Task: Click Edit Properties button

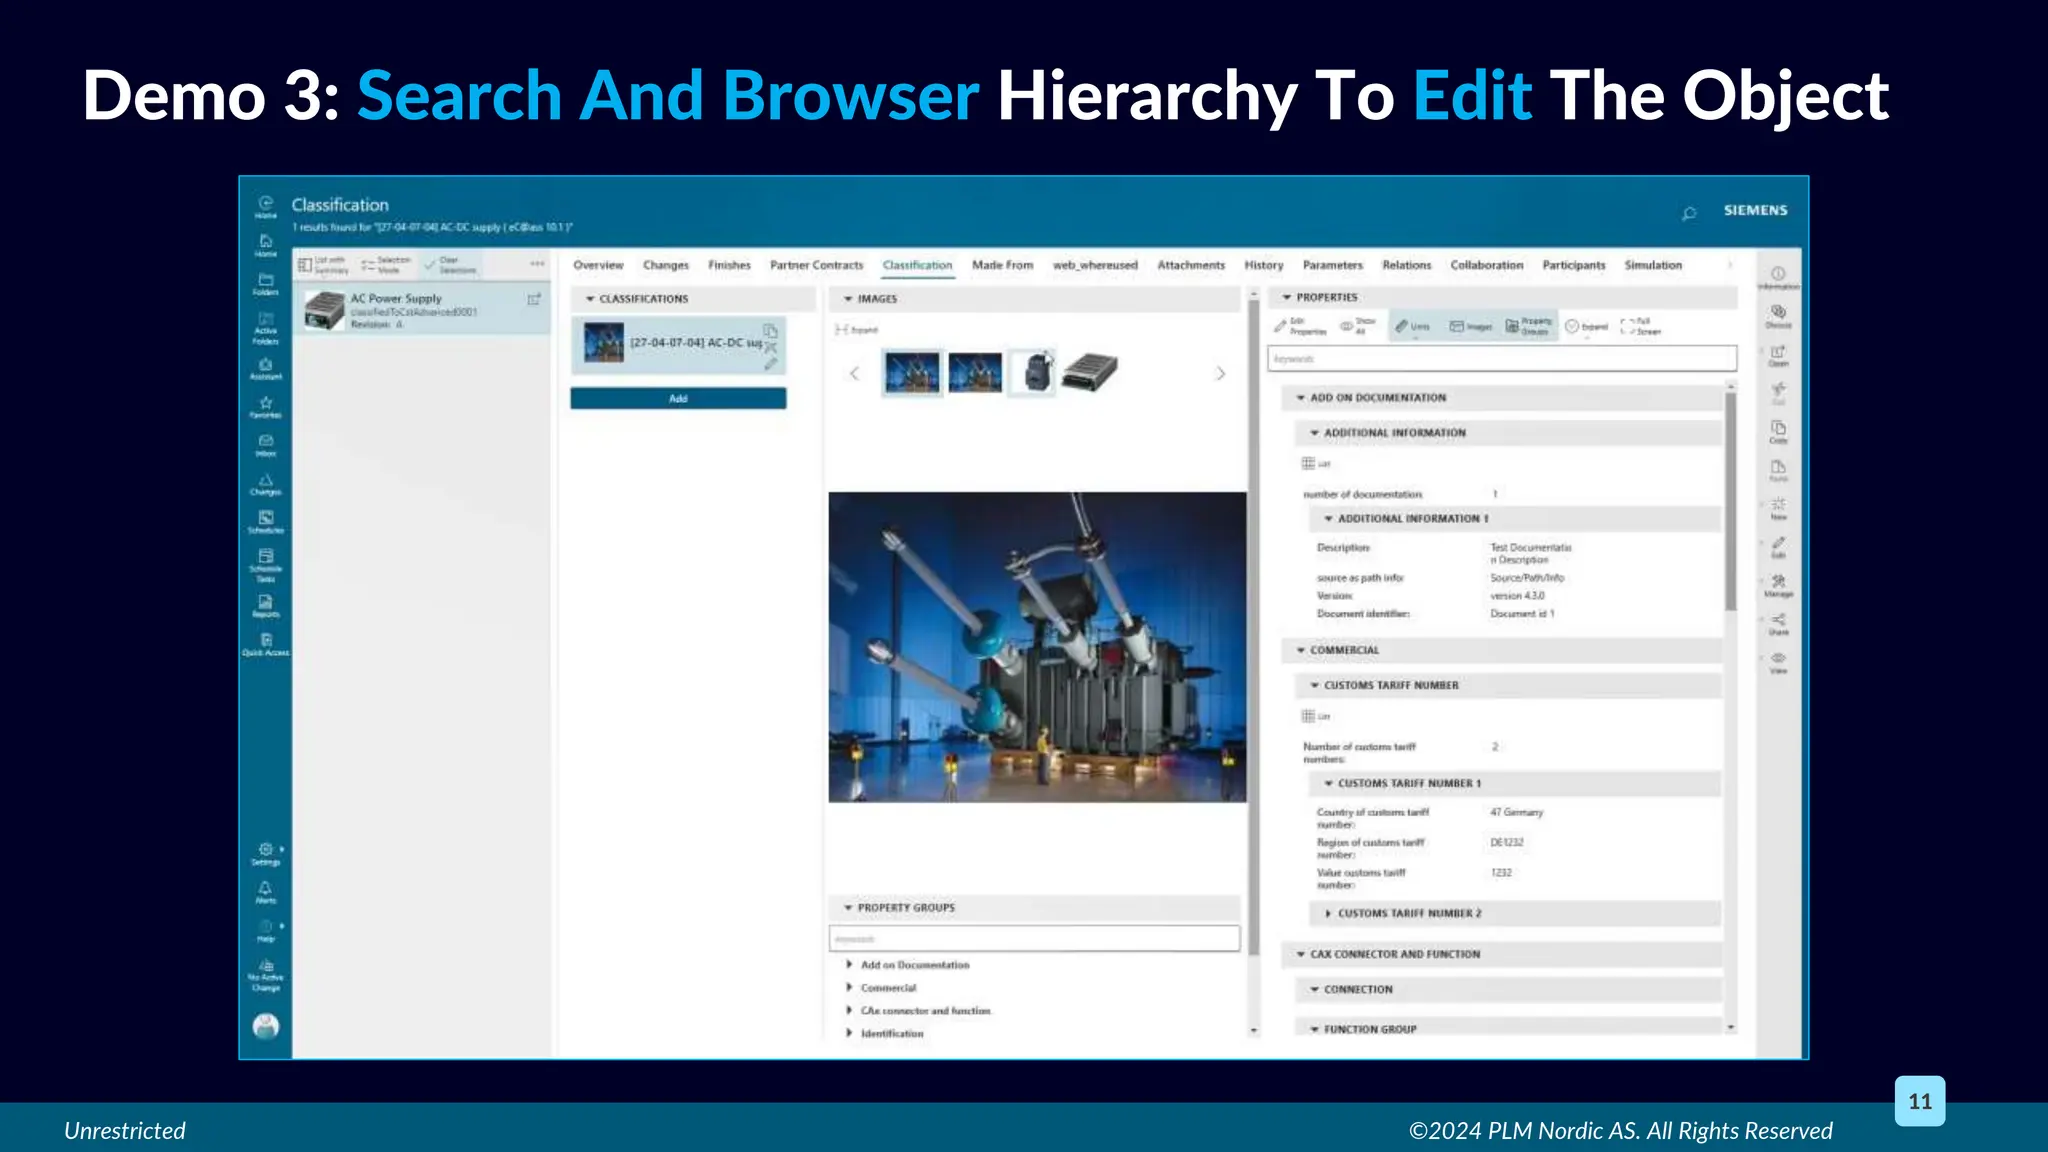Action: [1300, 326]
